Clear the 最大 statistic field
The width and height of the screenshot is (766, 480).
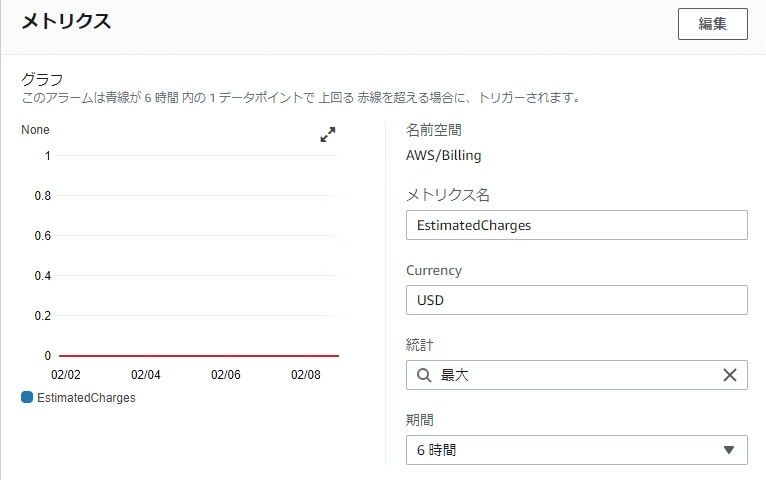tap(730, 375)
